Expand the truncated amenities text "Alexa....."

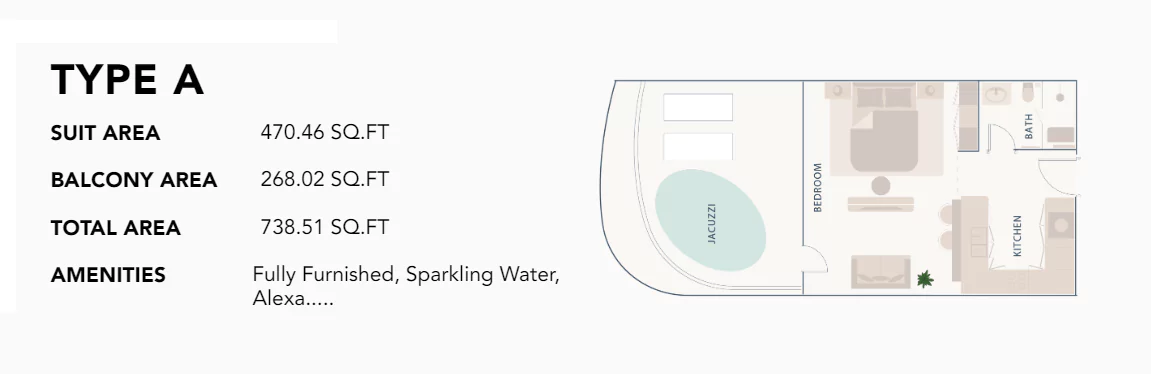(x=293, y=299)
